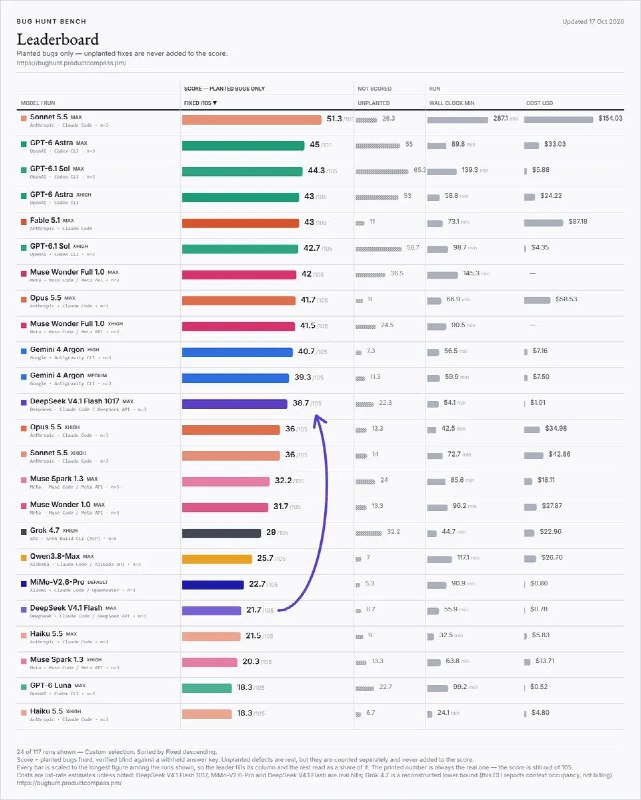Screen dimensions: 641x800
Task: Click the 24 of 117 runs shown footnote
Action: (x=116, y=752)
